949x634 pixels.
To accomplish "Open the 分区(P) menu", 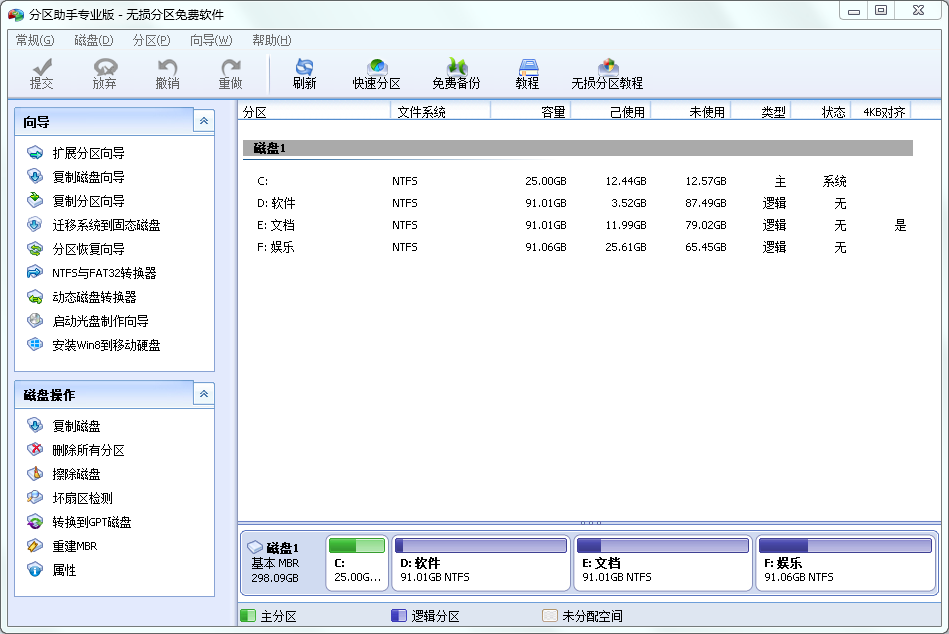I will (x=151, y=40).
